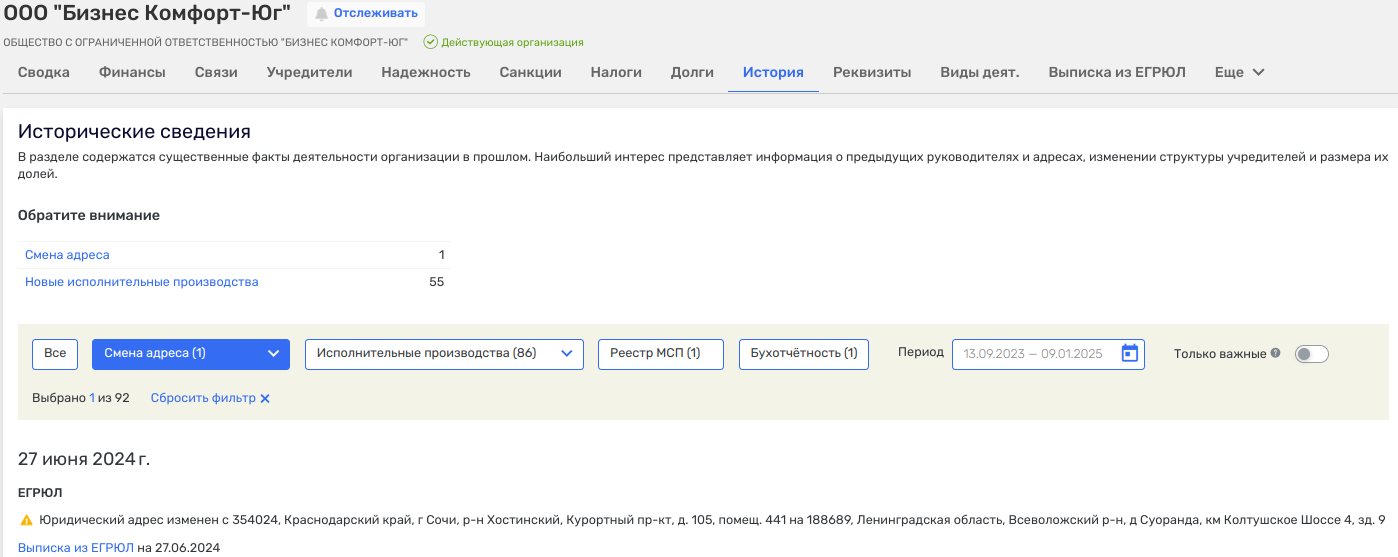Click the count 55 for исполнительные производства
Image resolution: width=1398 pixels, height=557 pixels.
point(436,282)
